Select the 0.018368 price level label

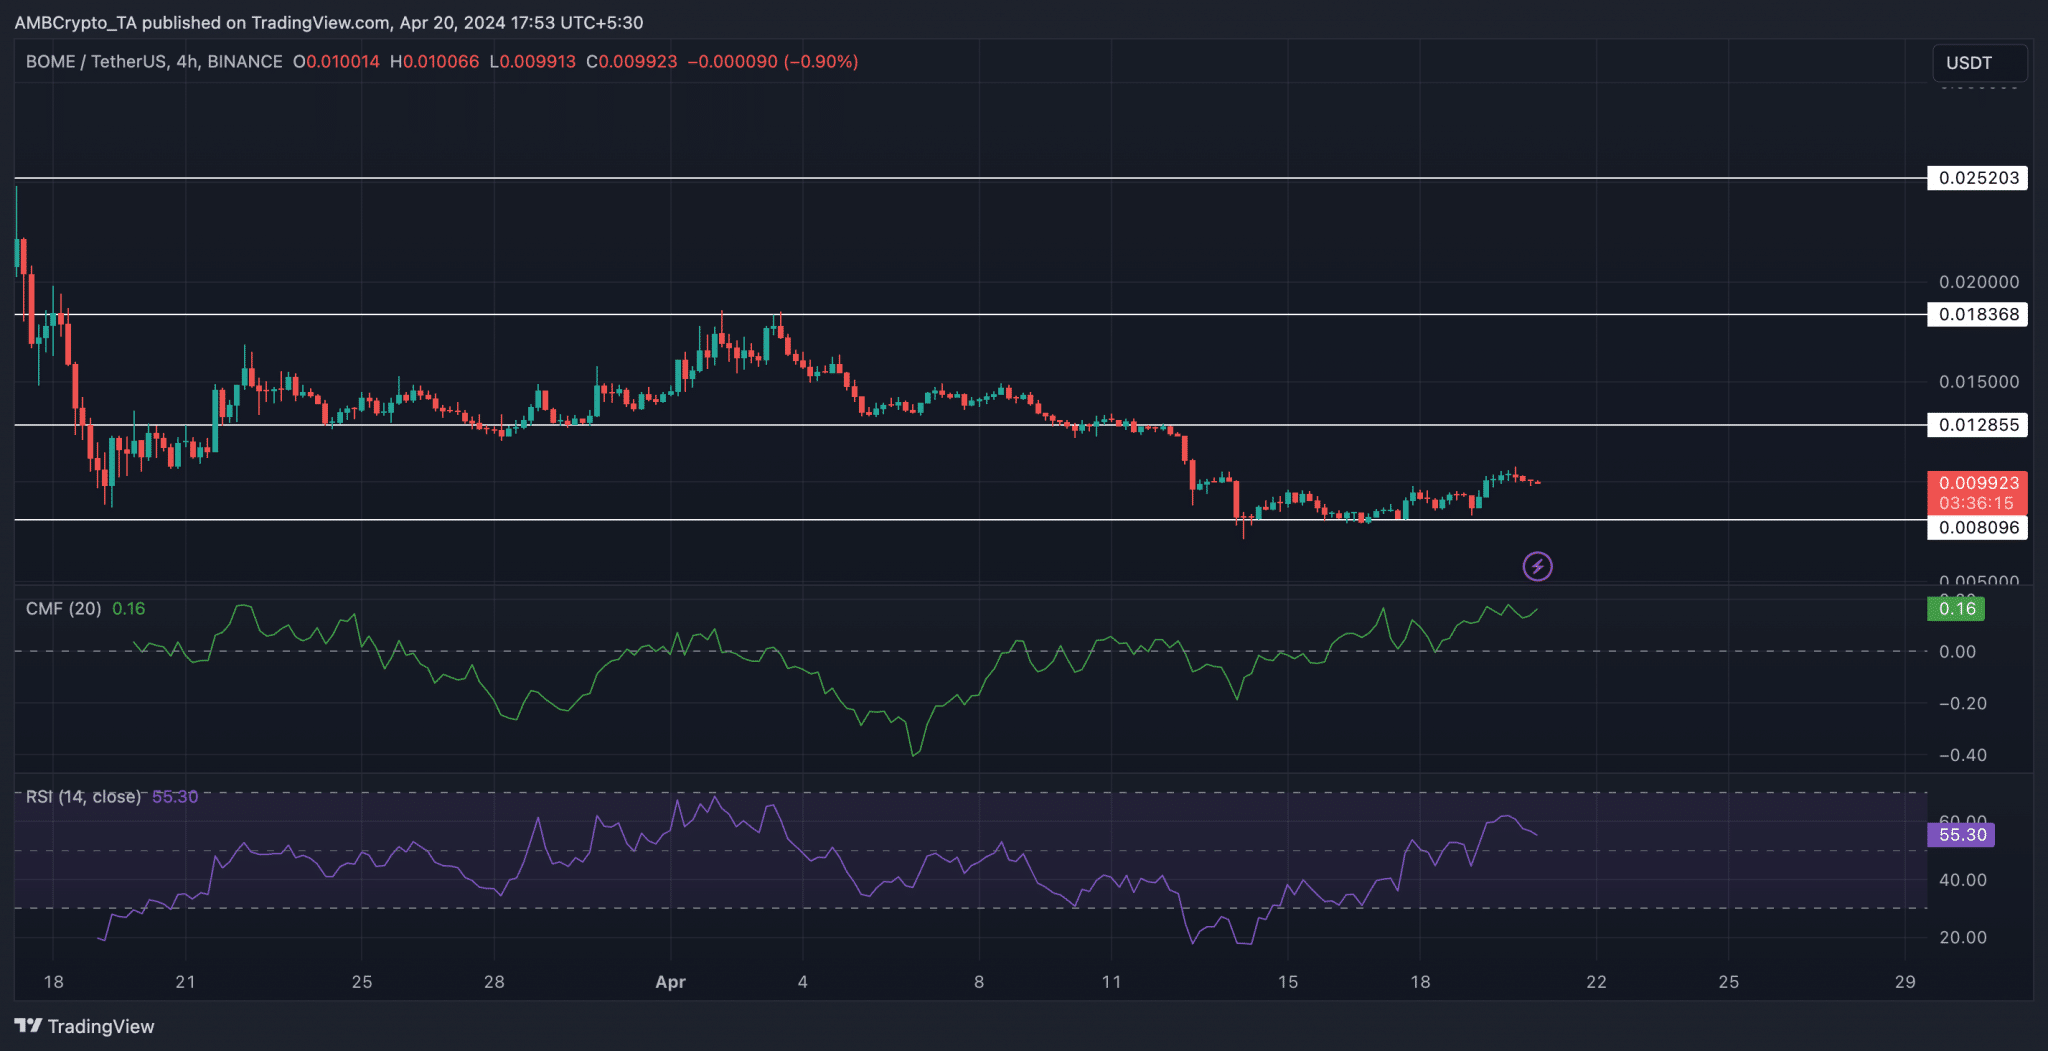click(1977, 314)
